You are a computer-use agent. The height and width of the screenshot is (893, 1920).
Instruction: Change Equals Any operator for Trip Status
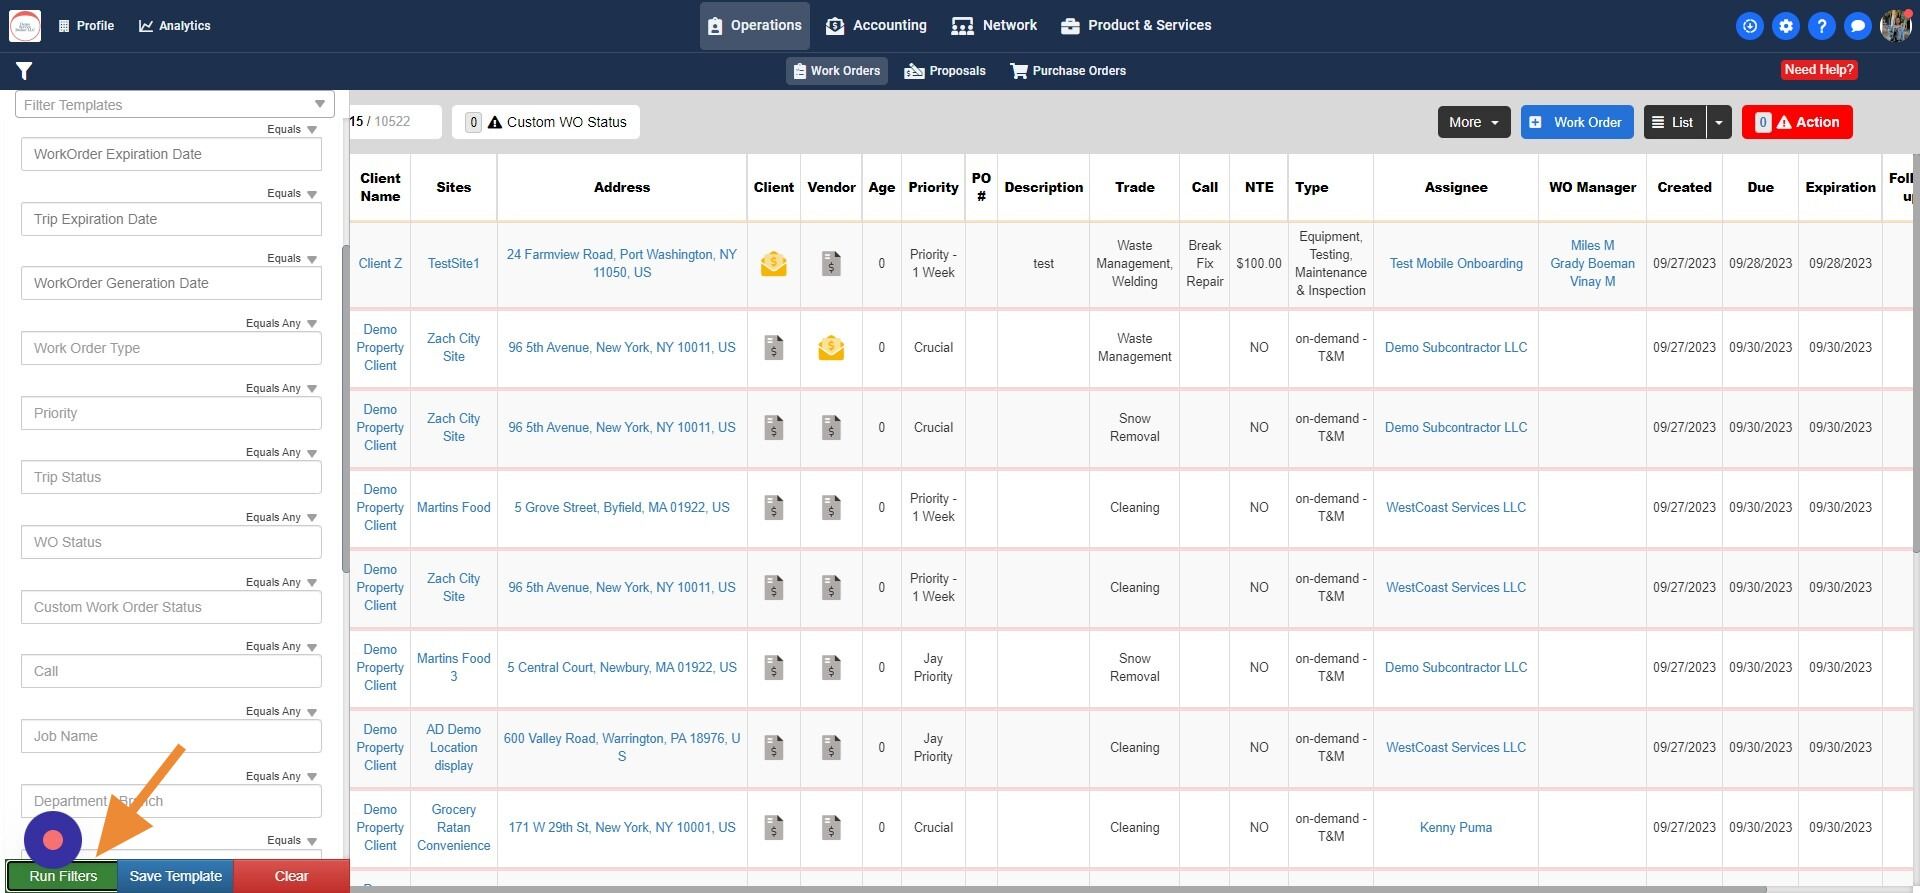point(282,453)
